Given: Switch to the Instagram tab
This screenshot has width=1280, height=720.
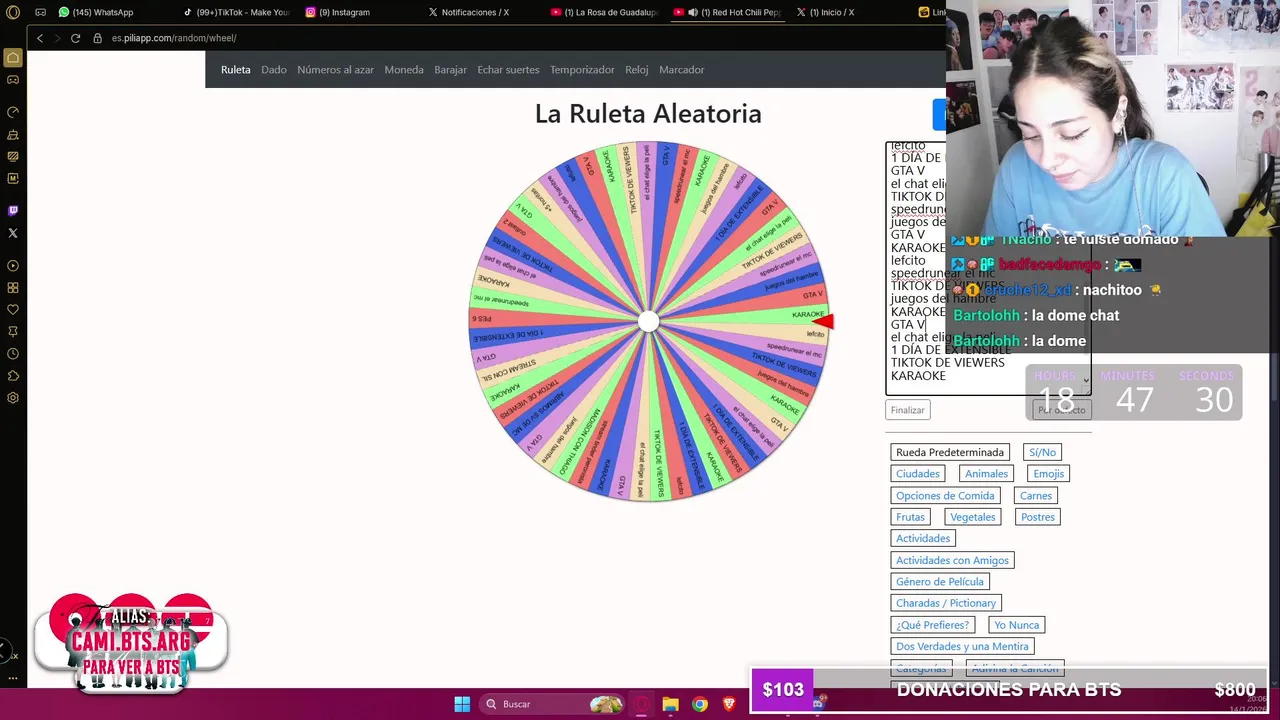Looking at the screenshot, I should pyautogui.click(x=338, y=12).
